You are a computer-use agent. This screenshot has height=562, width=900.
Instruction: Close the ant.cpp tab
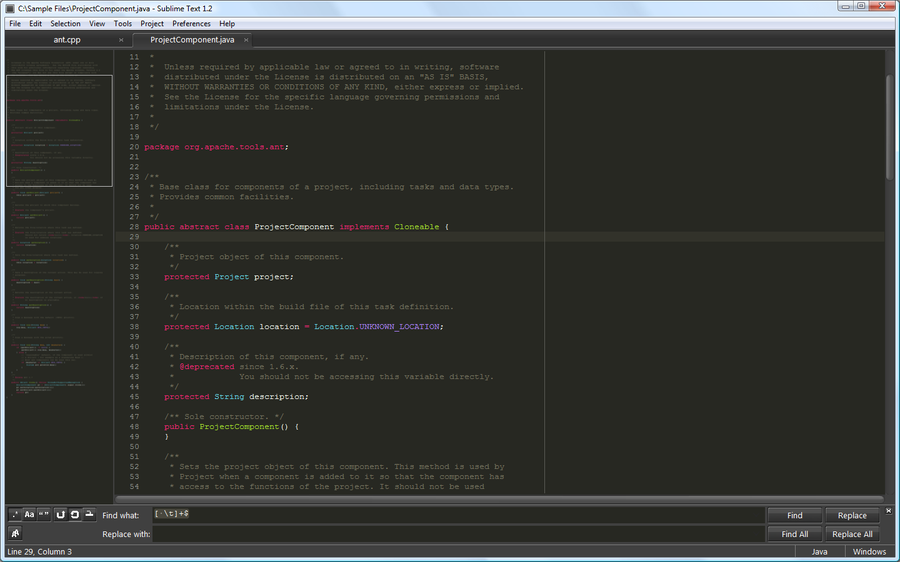(x=121, y=40)
